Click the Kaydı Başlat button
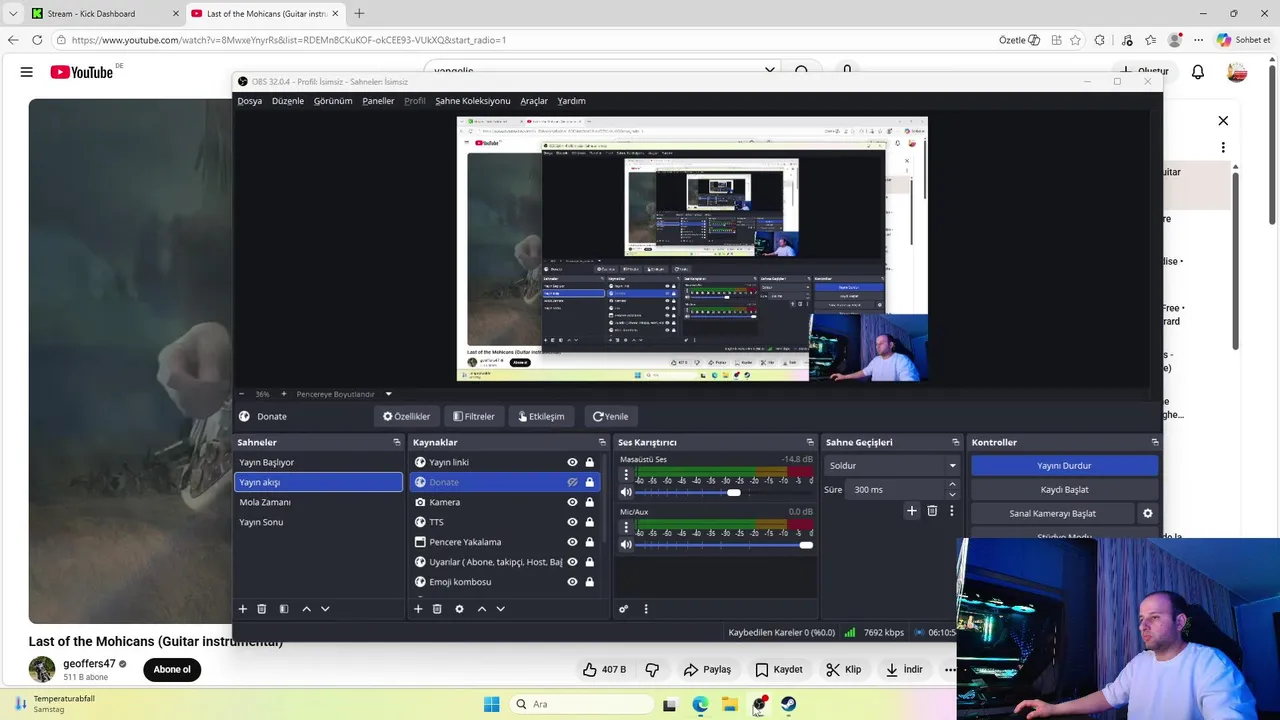1280x720 pixels. pyautogui.click(x=1064, y=489)
